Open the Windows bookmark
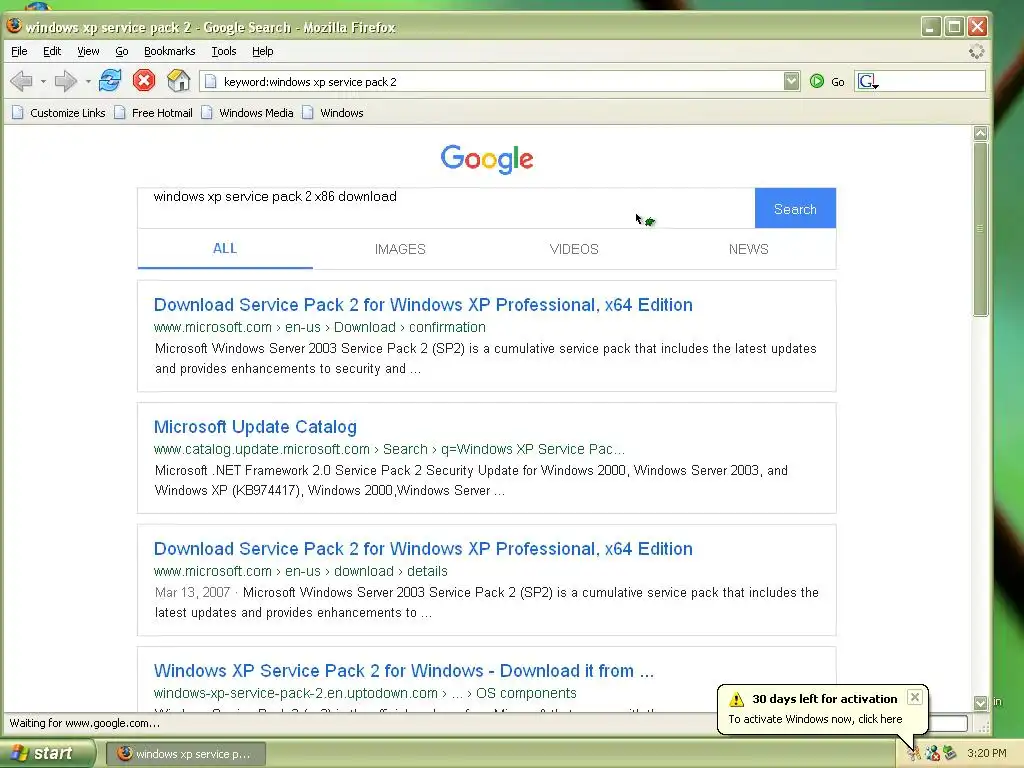This screenshot has height=768, width=1024. (333, 113)
